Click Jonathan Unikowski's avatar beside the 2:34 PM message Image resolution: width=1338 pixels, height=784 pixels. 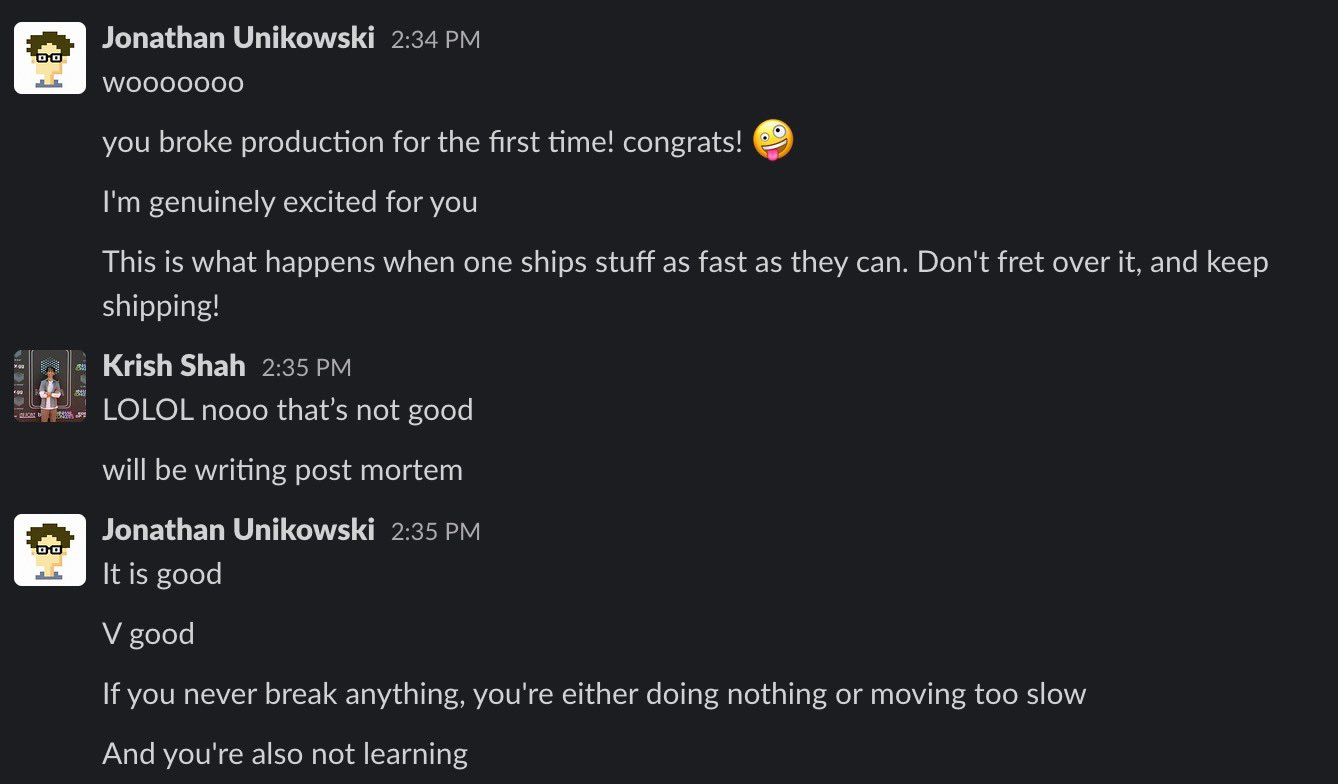click(x=49, y=58)
